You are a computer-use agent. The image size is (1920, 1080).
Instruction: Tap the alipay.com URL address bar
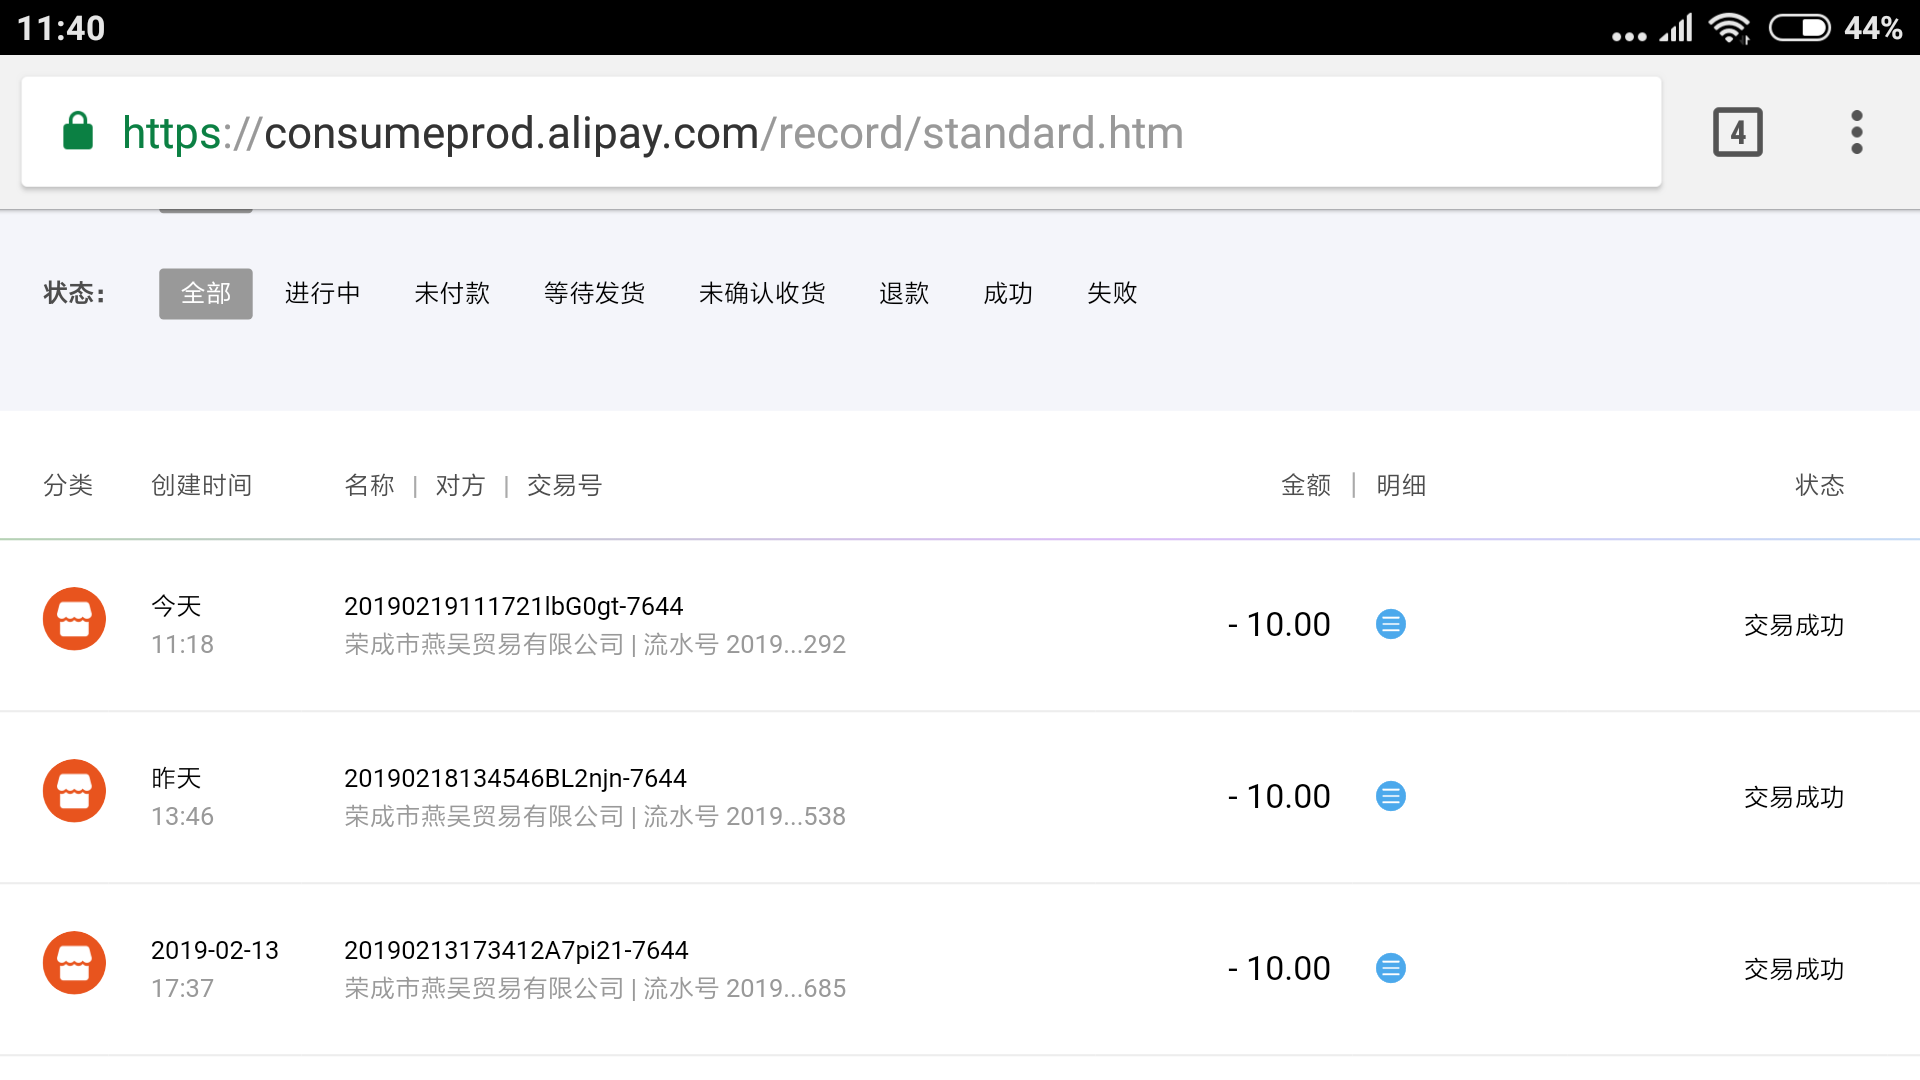click(x=841, y=132)
